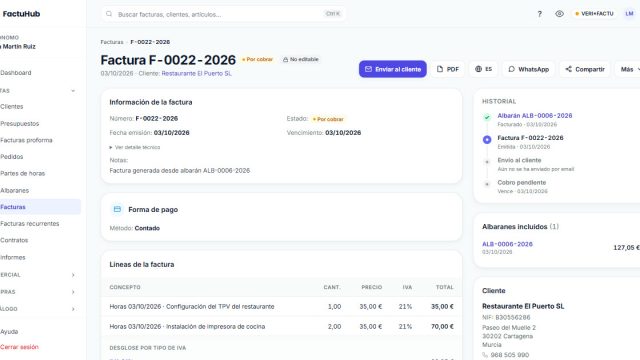Download invoice with PDF button
Image resolution: width=640 pixels, height=360 pixels.
(448, 69)
